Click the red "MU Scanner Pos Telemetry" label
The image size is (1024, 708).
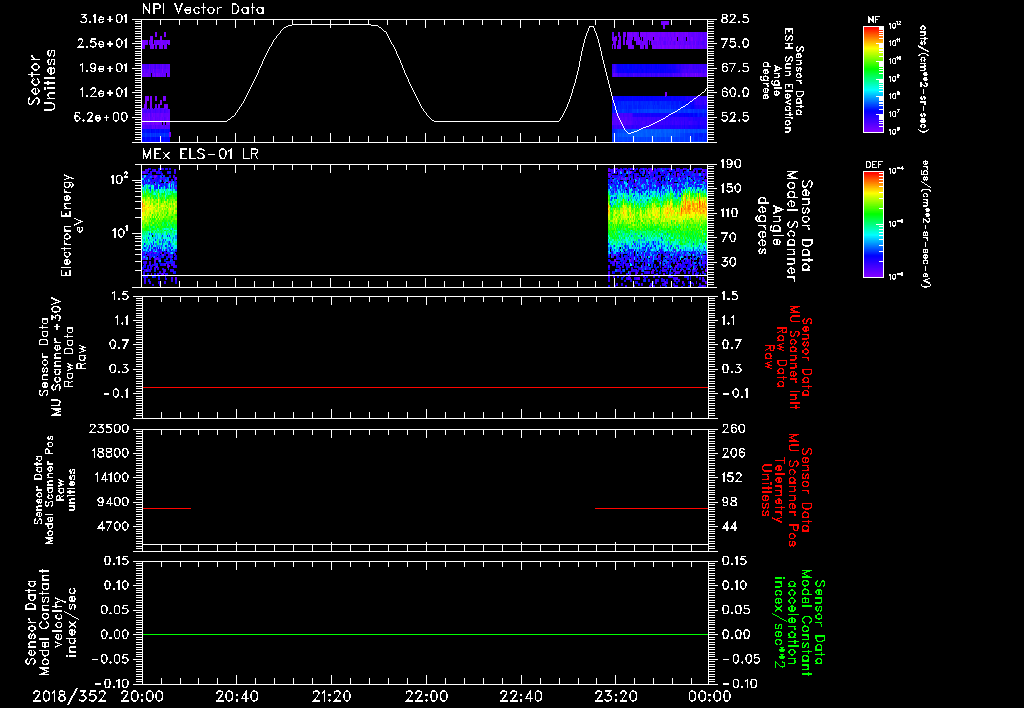(x=787, y=491)
